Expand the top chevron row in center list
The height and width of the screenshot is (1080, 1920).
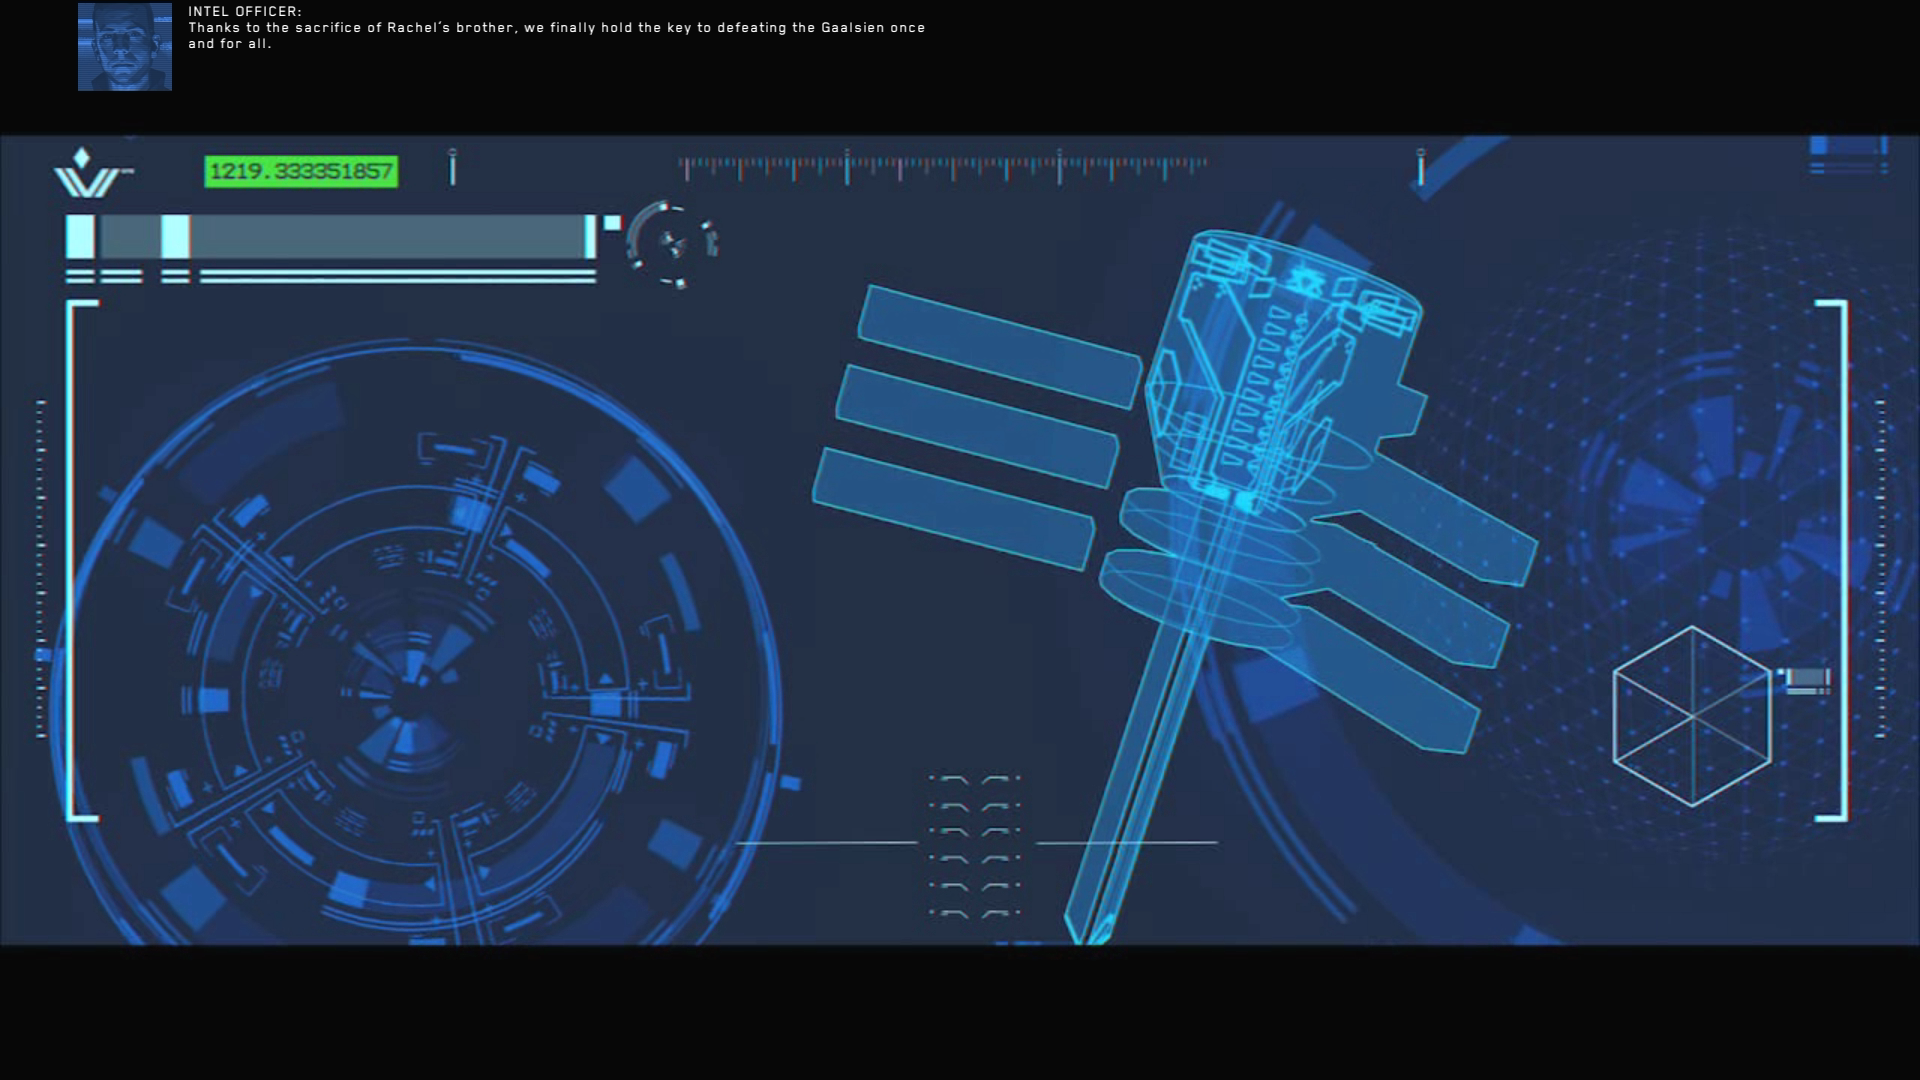pos(974,779)
